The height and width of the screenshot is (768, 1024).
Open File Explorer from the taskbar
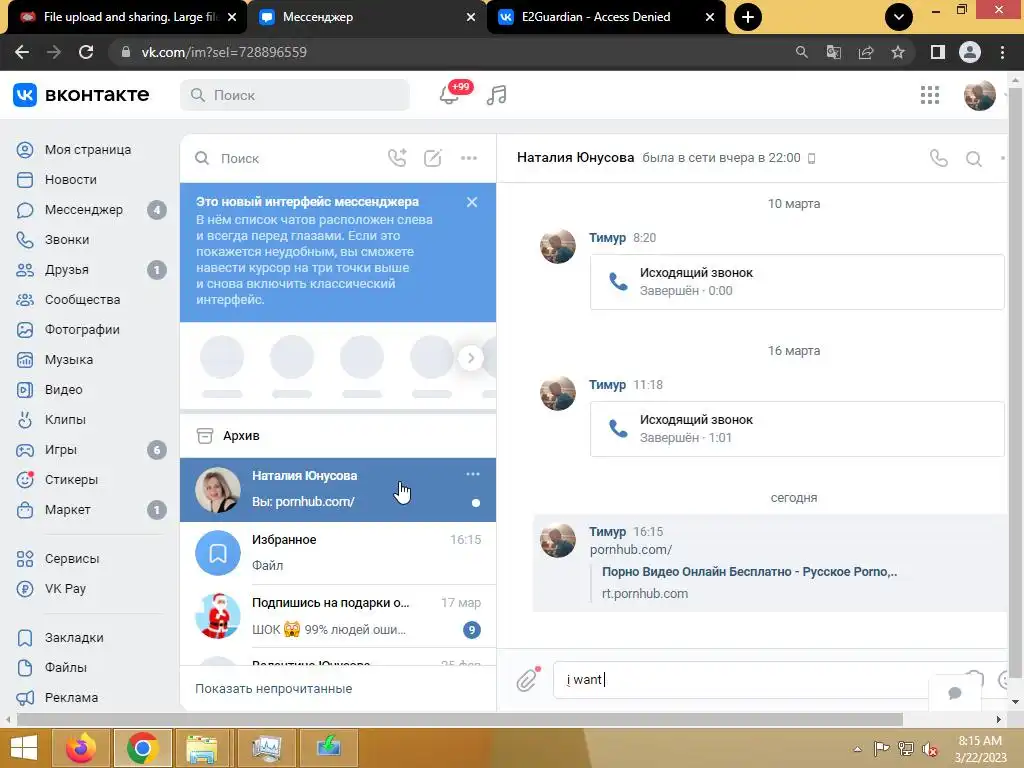(x=202, y=748)
